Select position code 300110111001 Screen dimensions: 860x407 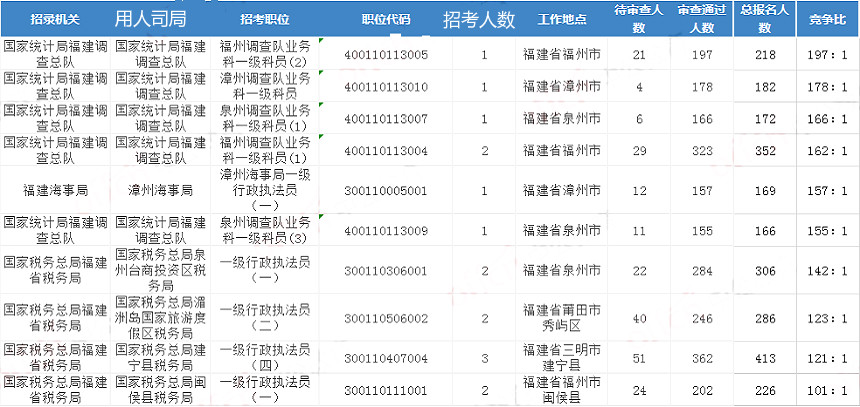coord(386,391)
